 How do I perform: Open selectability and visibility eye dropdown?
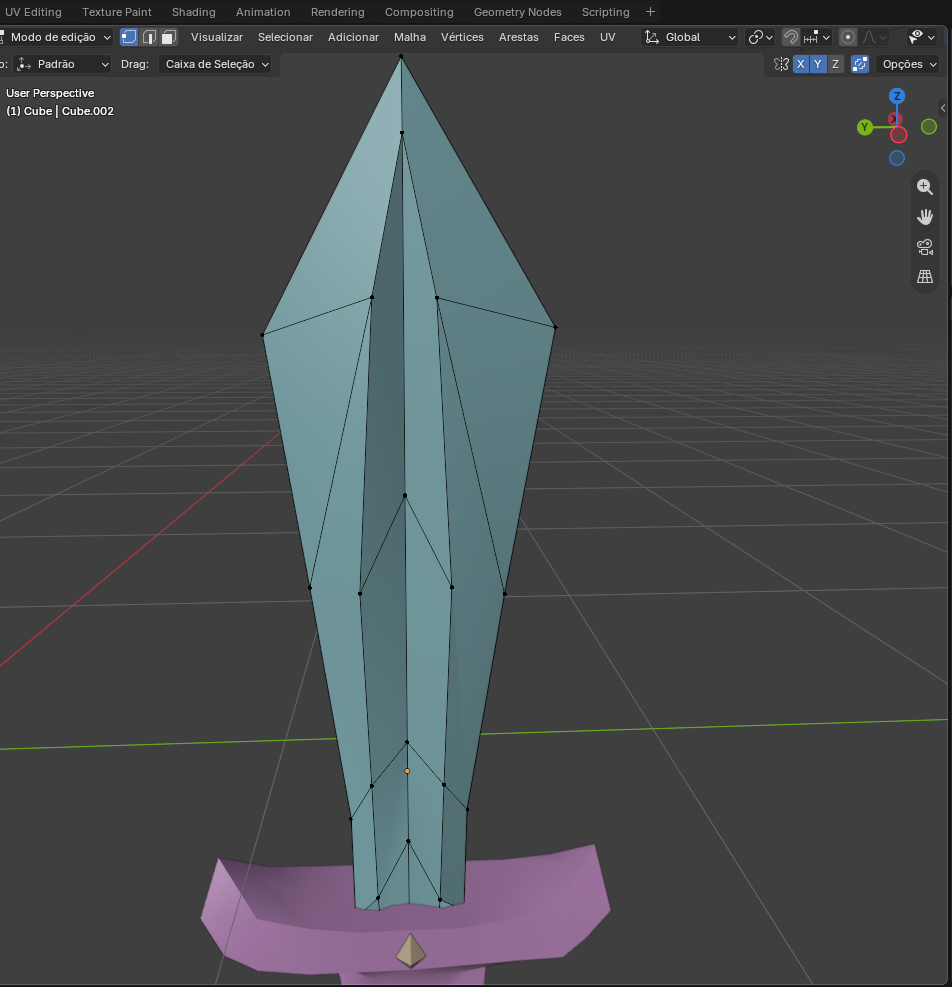click(x=921, y=37)
